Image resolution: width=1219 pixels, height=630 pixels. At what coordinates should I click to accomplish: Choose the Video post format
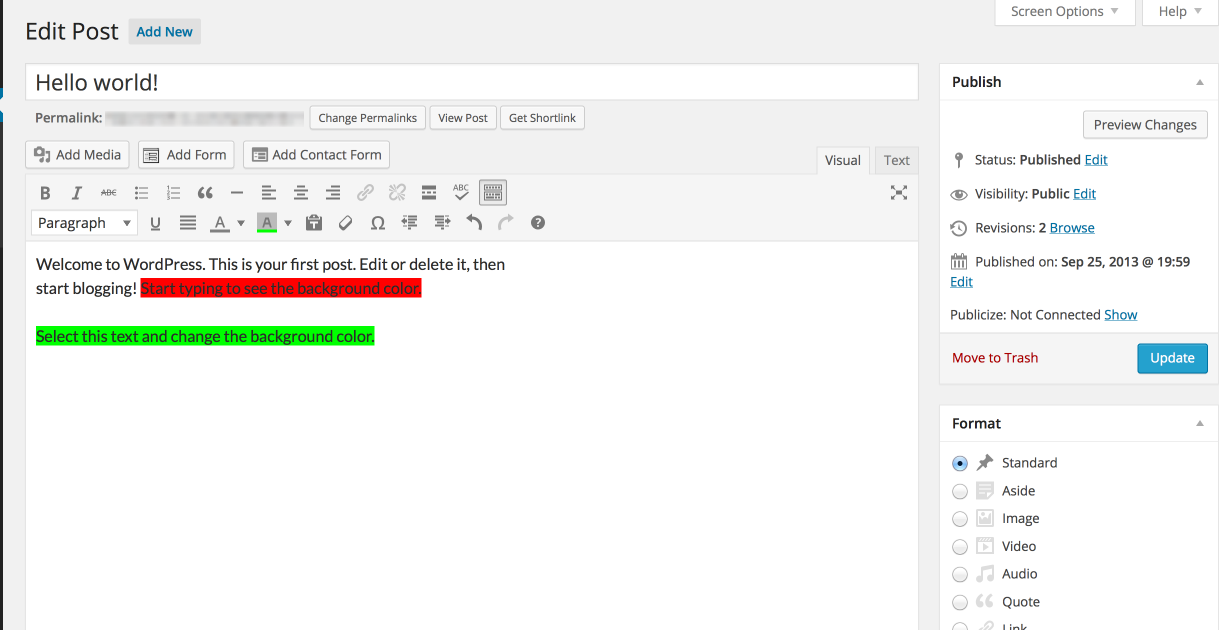tap(960, 547)
